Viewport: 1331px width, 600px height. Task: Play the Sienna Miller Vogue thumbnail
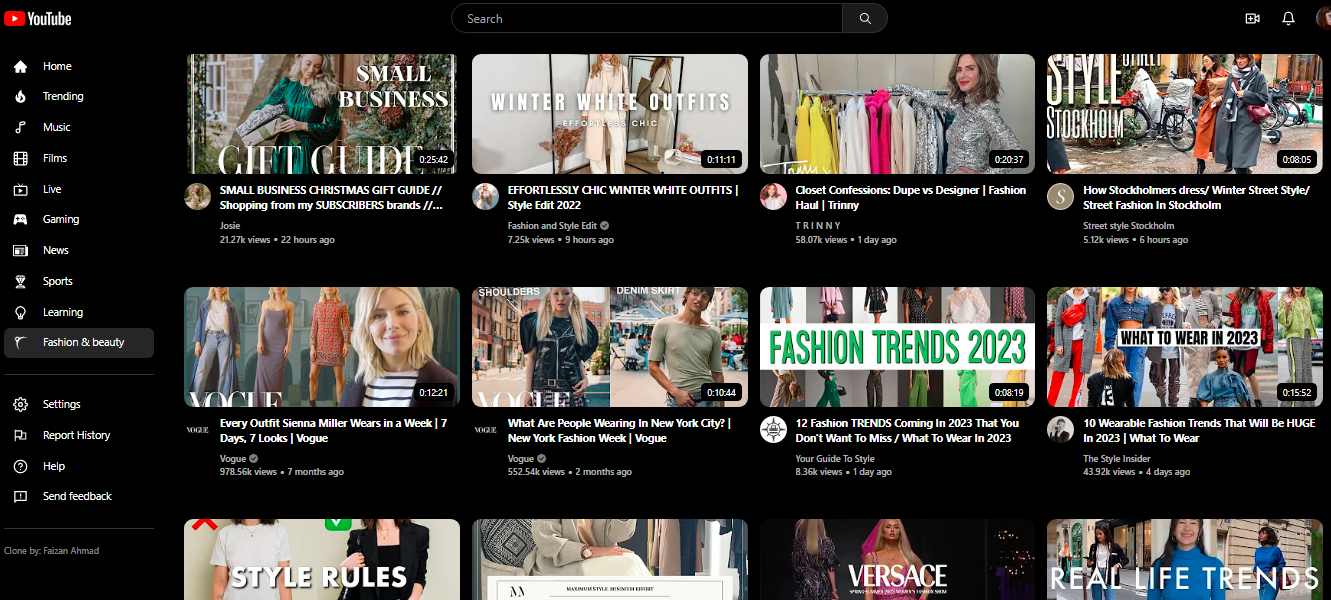click(x=322, y=347)
